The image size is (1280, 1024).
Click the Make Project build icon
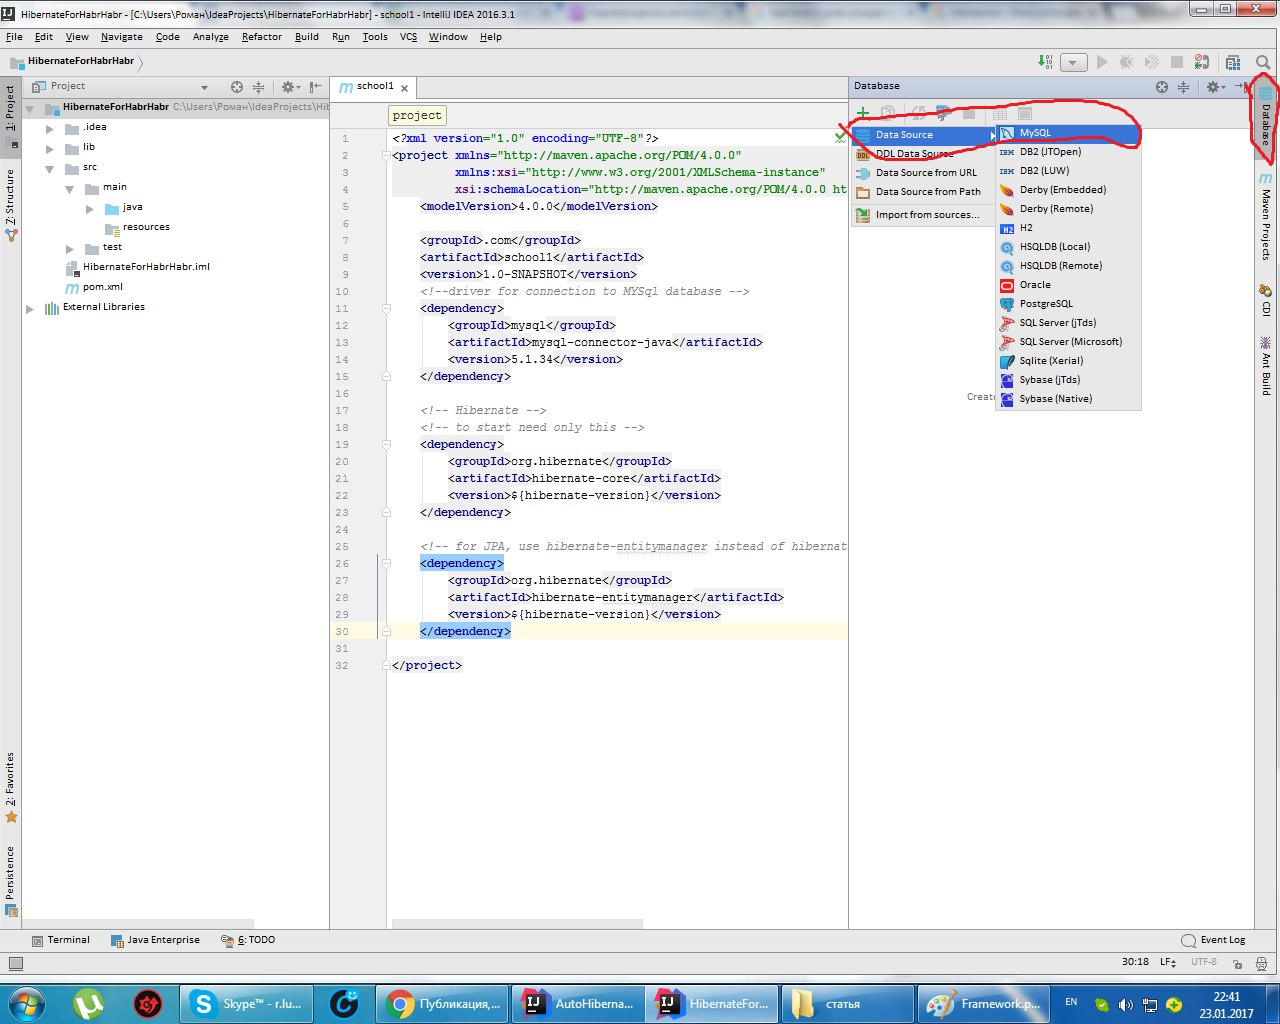coord(1045,62)
